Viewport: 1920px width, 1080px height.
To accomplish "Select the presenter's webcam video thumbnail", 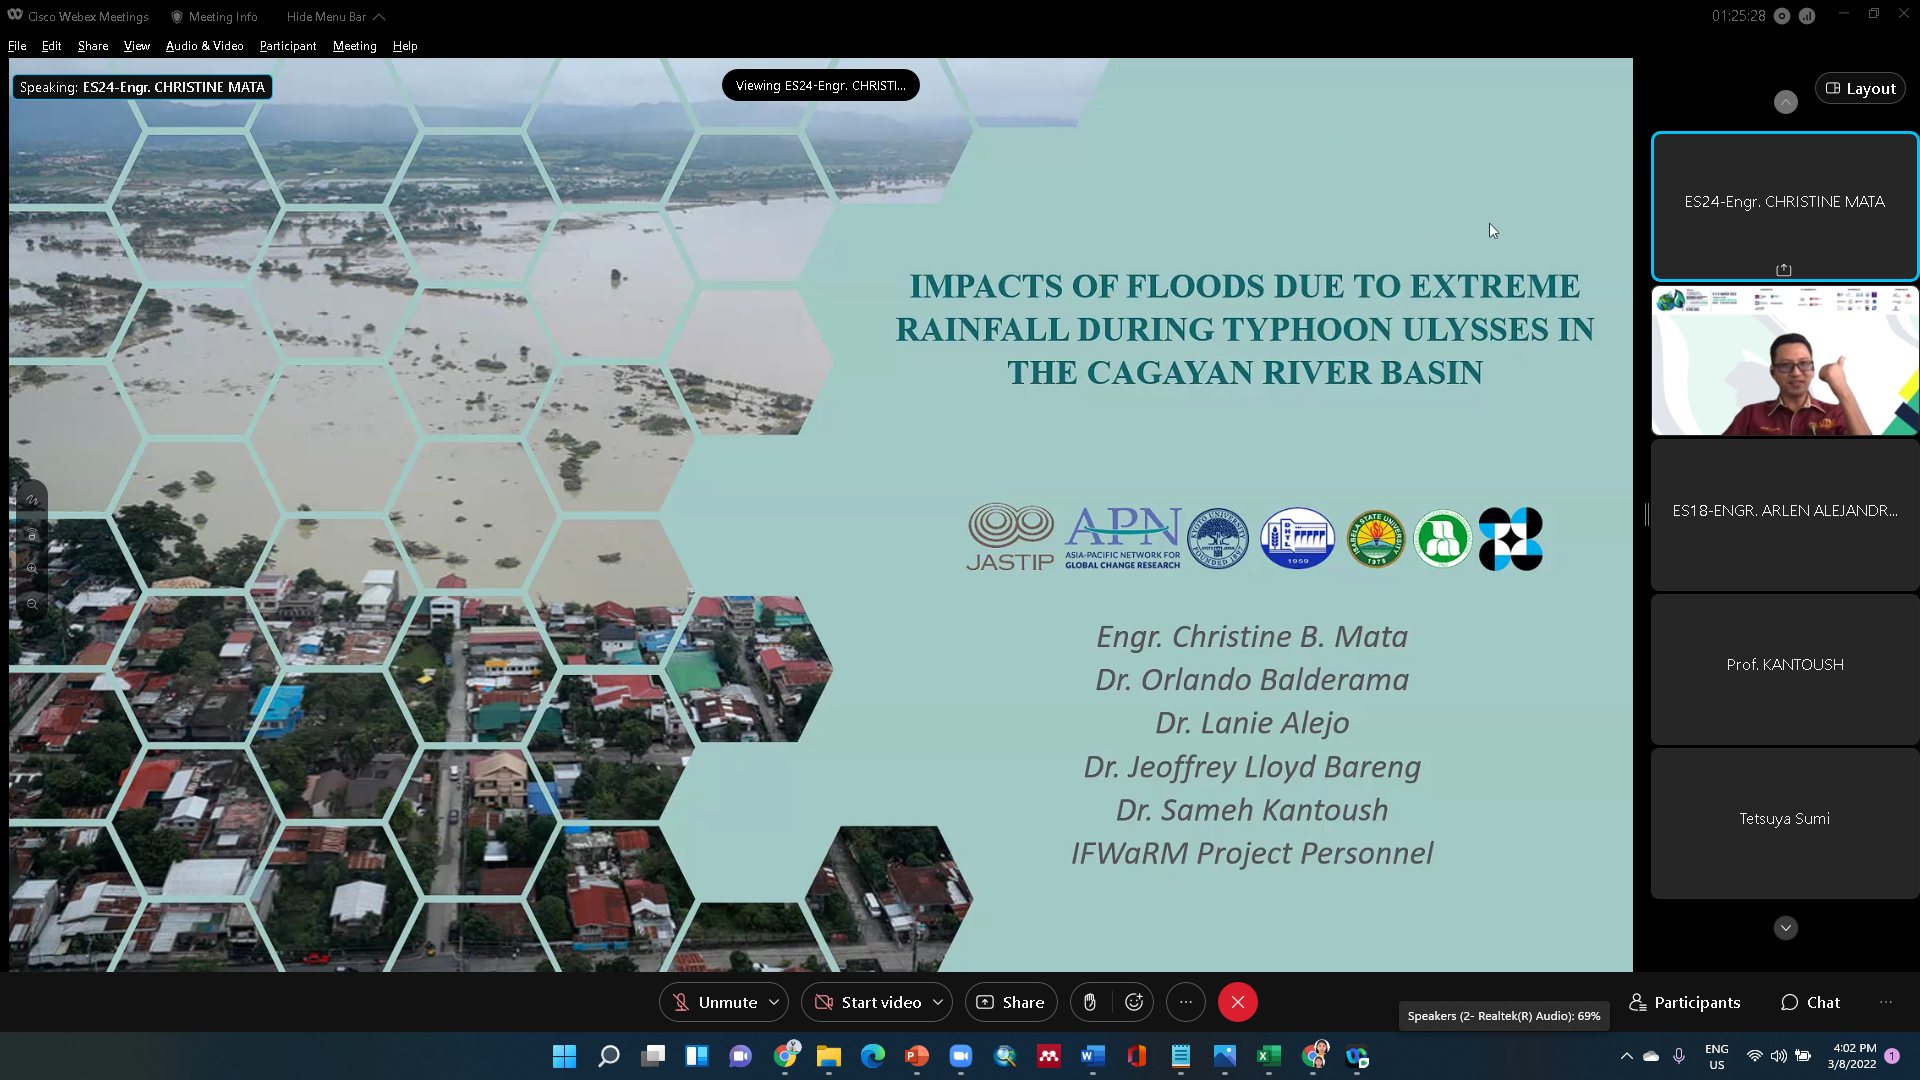I will pyautogui.click(x=1784, y=361).
